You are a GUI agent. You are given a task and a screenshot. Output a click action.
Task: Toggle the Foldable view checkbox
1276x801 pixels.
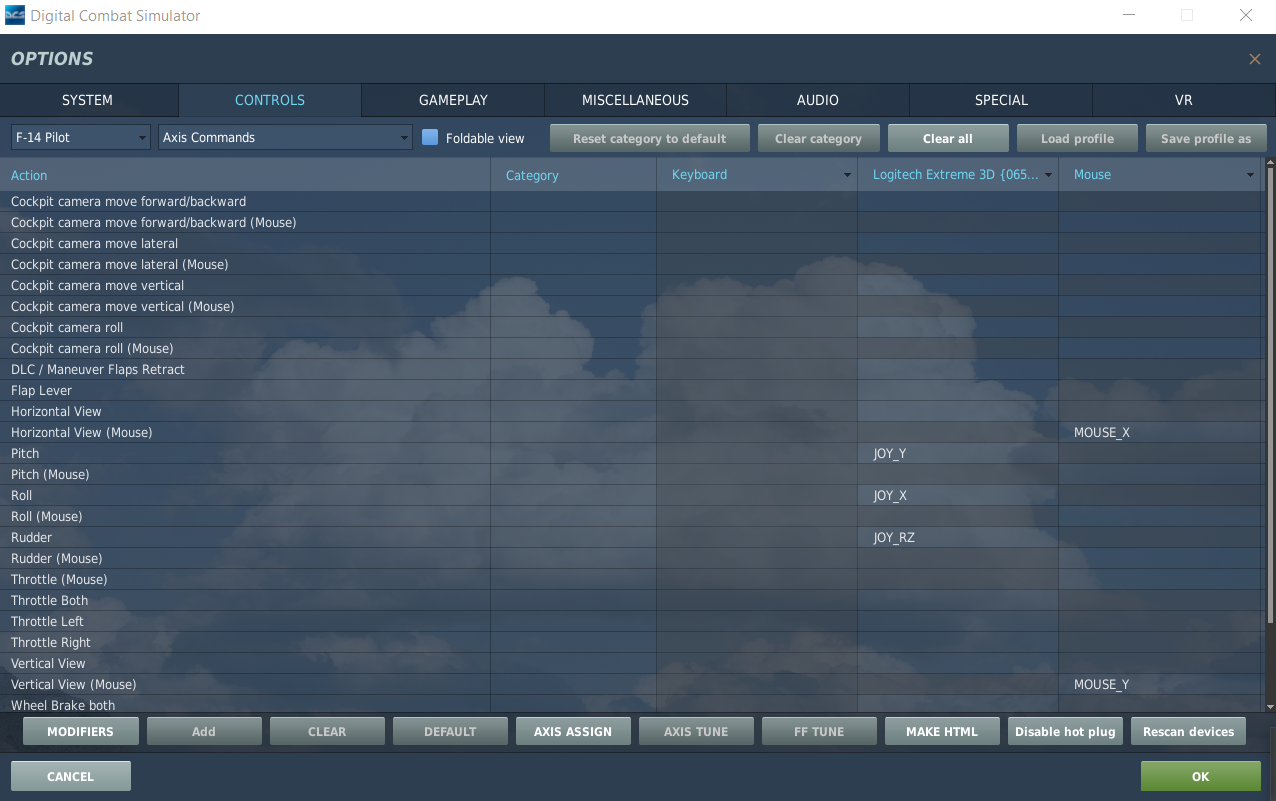click(430, 138)
